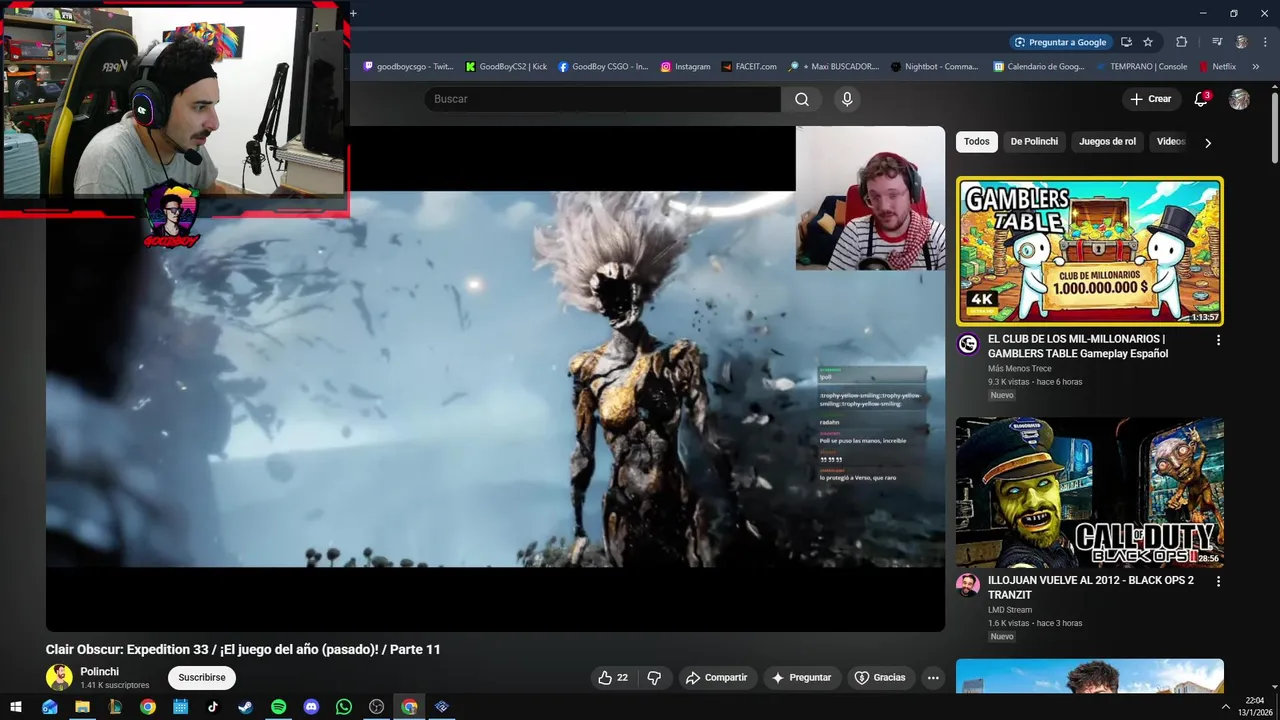This screenshot has width=1280, height=720.
Task: Open Netflix bookmark
Action: coord(1217,67)
